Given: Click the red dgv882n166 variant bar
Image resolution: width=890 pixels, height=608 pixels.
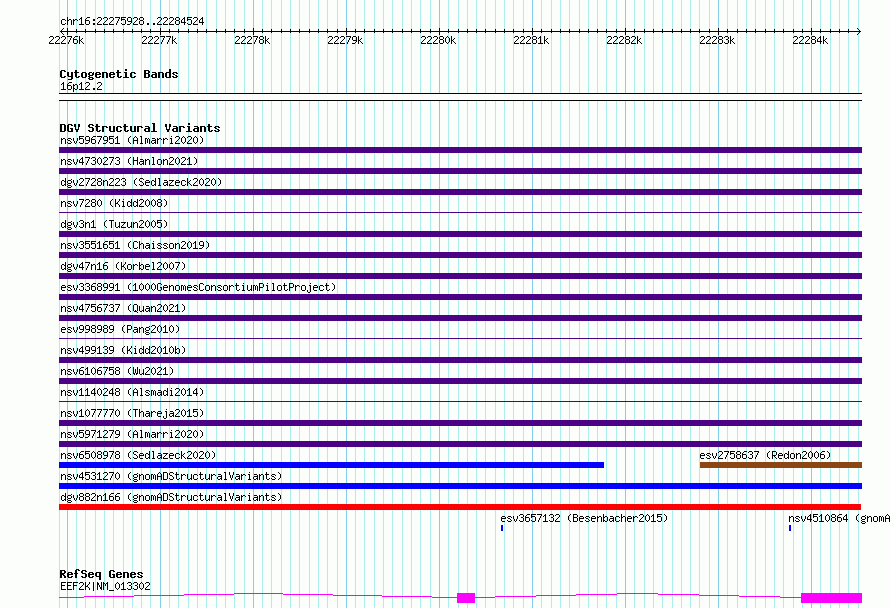Looking at the screenshot, I should coord(460,507).
